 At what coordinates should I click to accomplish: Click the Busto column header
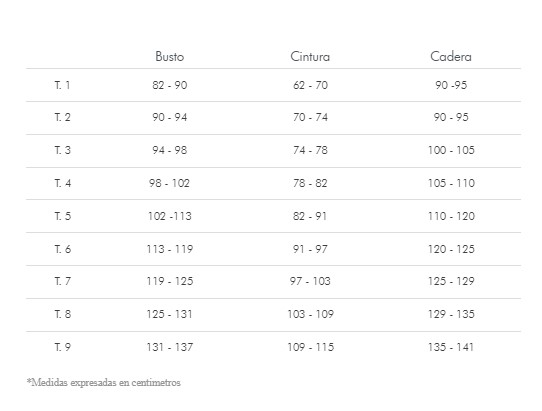(x=169, y=56)
